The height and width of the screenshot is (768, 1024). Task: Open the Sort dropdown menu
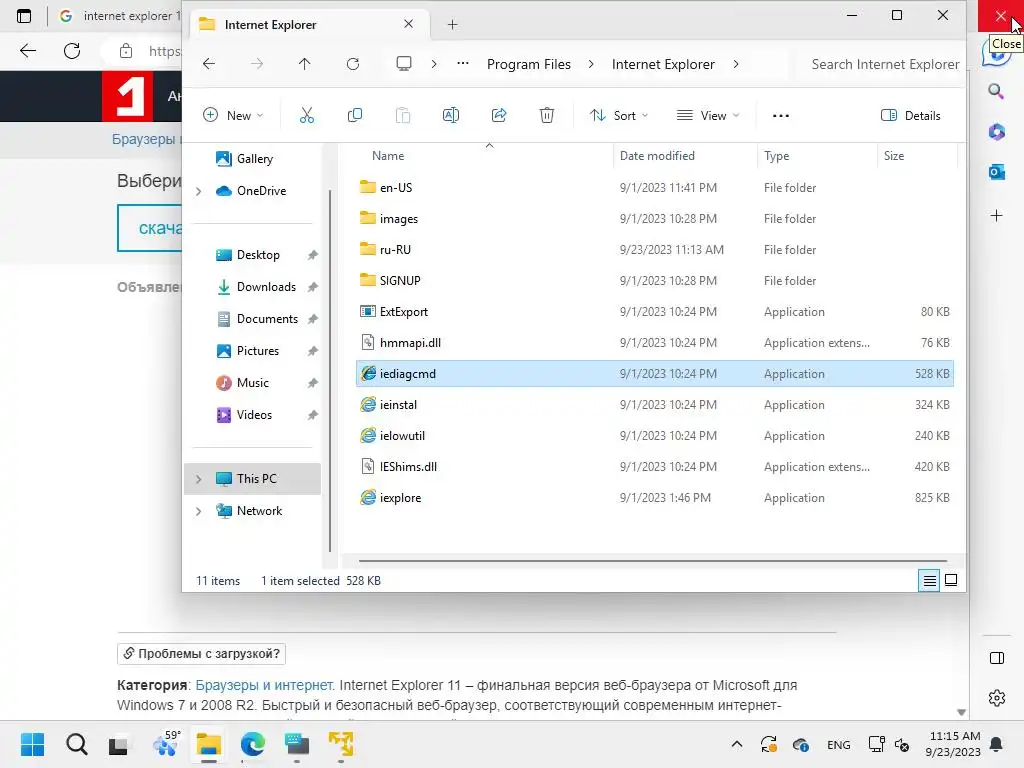click(x=618, y=116)
